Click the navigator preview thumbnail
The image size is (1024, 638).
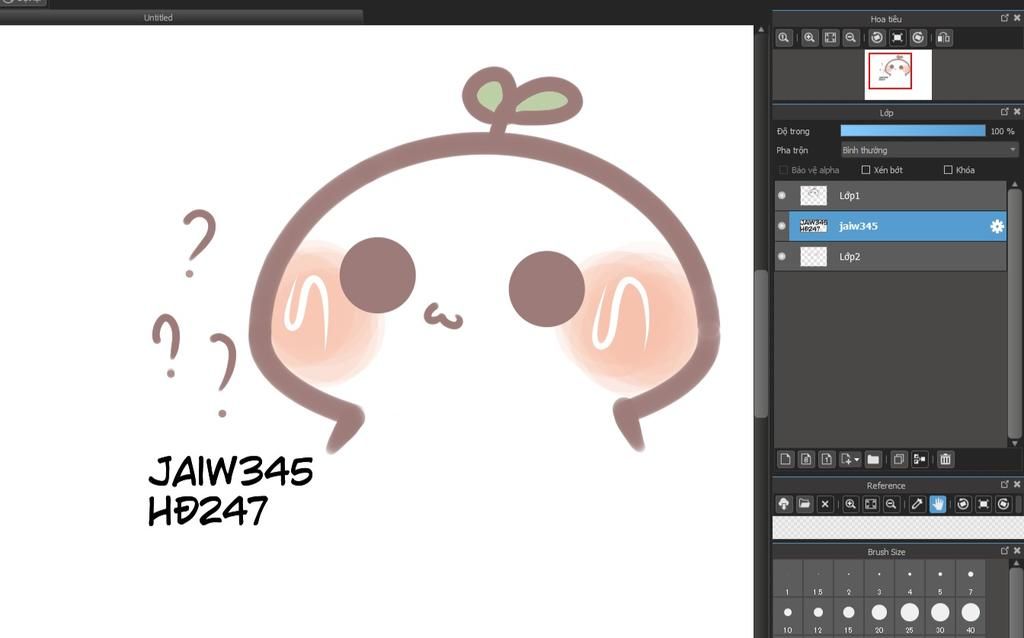(x=898, y=75)
